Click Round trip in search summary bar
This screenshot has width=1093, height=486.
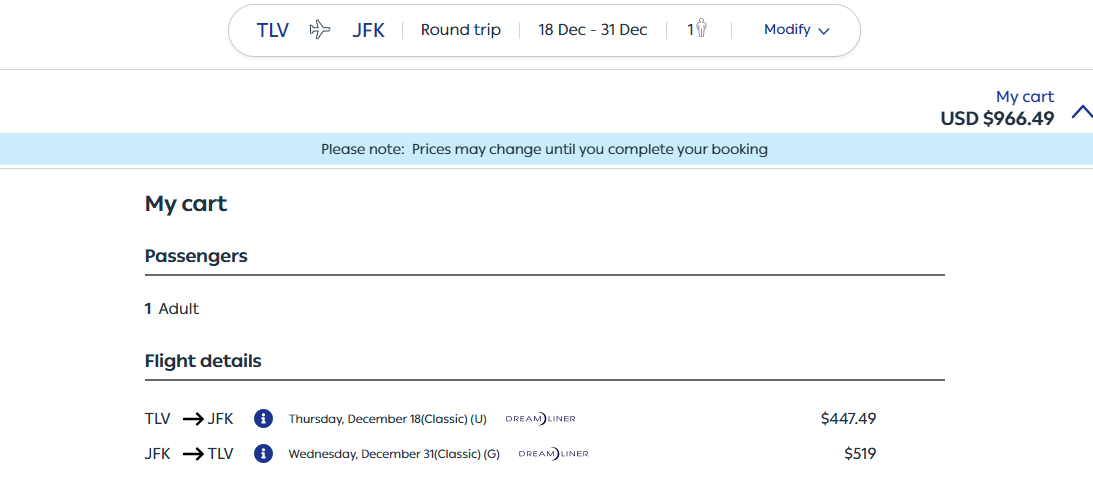coord(461,30)
